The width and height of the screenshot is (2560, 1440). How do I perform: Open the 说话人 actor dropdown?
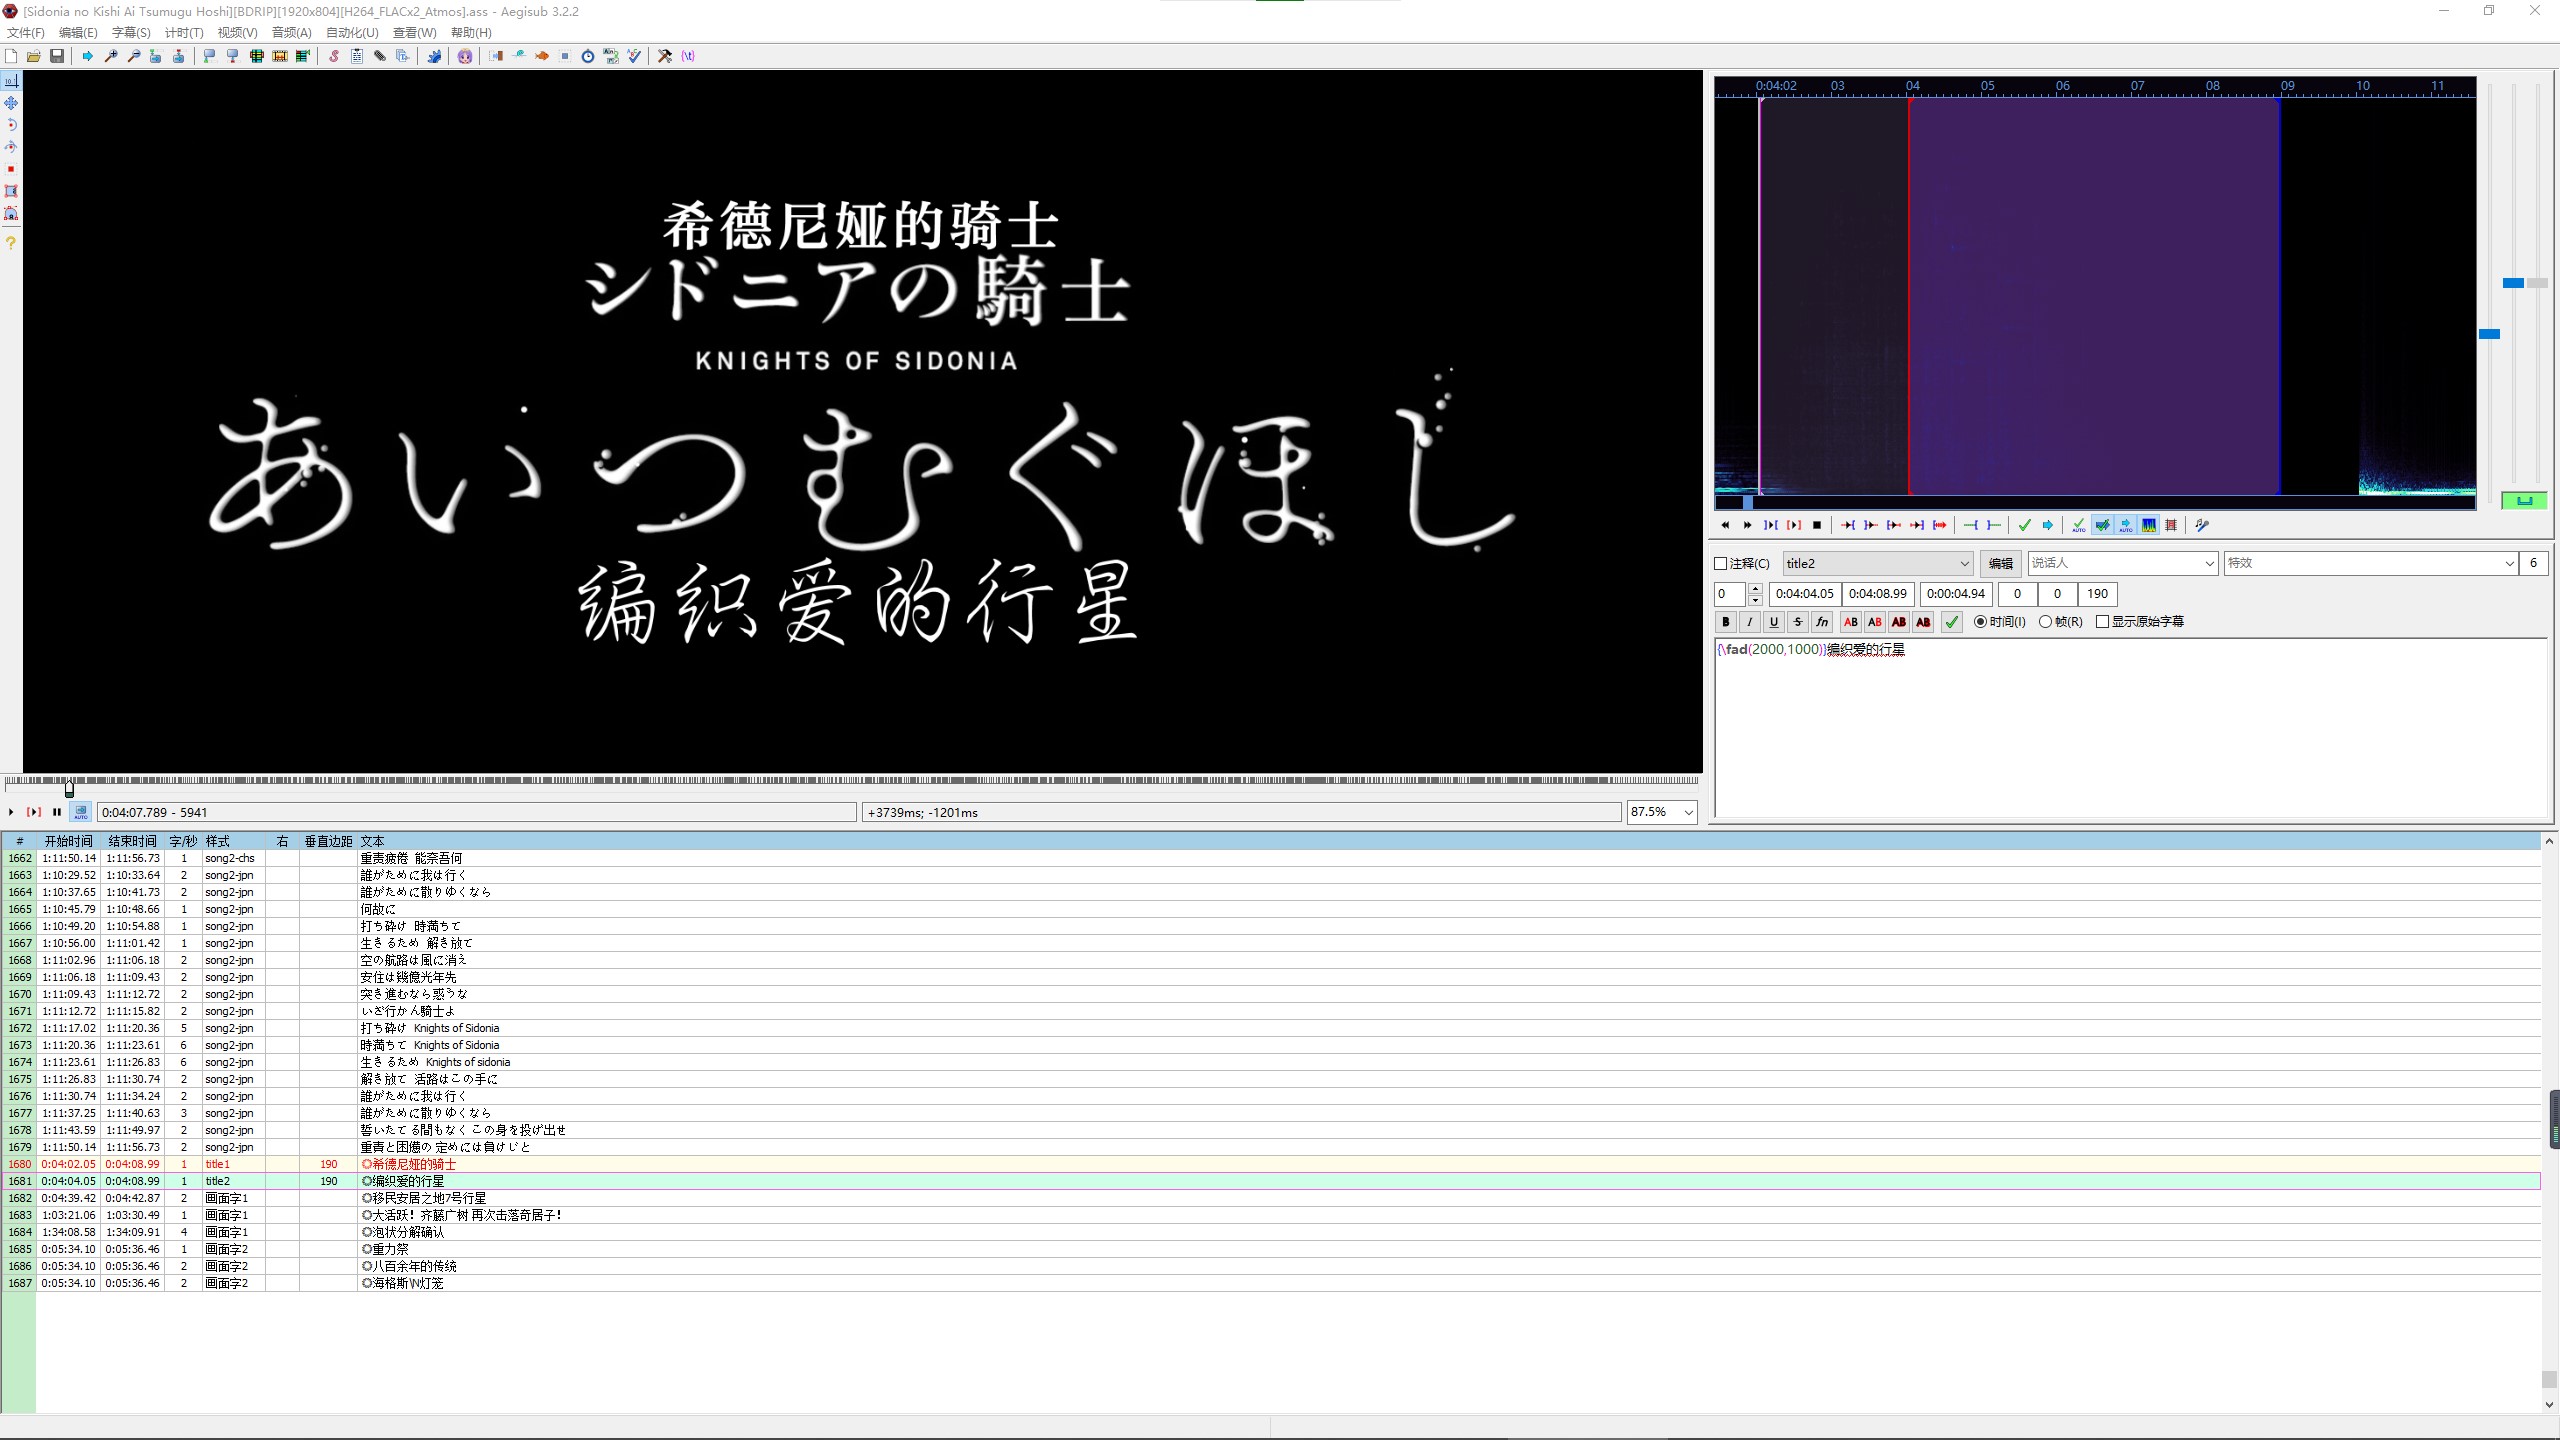point(2123,564)
